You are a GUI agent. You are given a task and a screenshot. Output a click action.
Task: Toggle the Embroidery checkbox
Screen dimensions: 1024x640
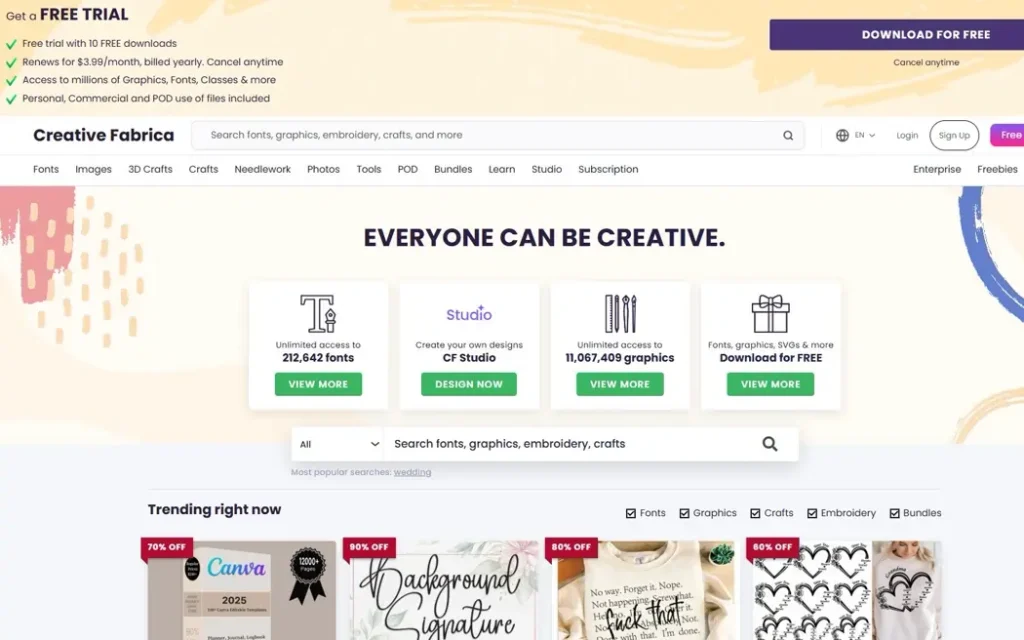click(812, 513)
